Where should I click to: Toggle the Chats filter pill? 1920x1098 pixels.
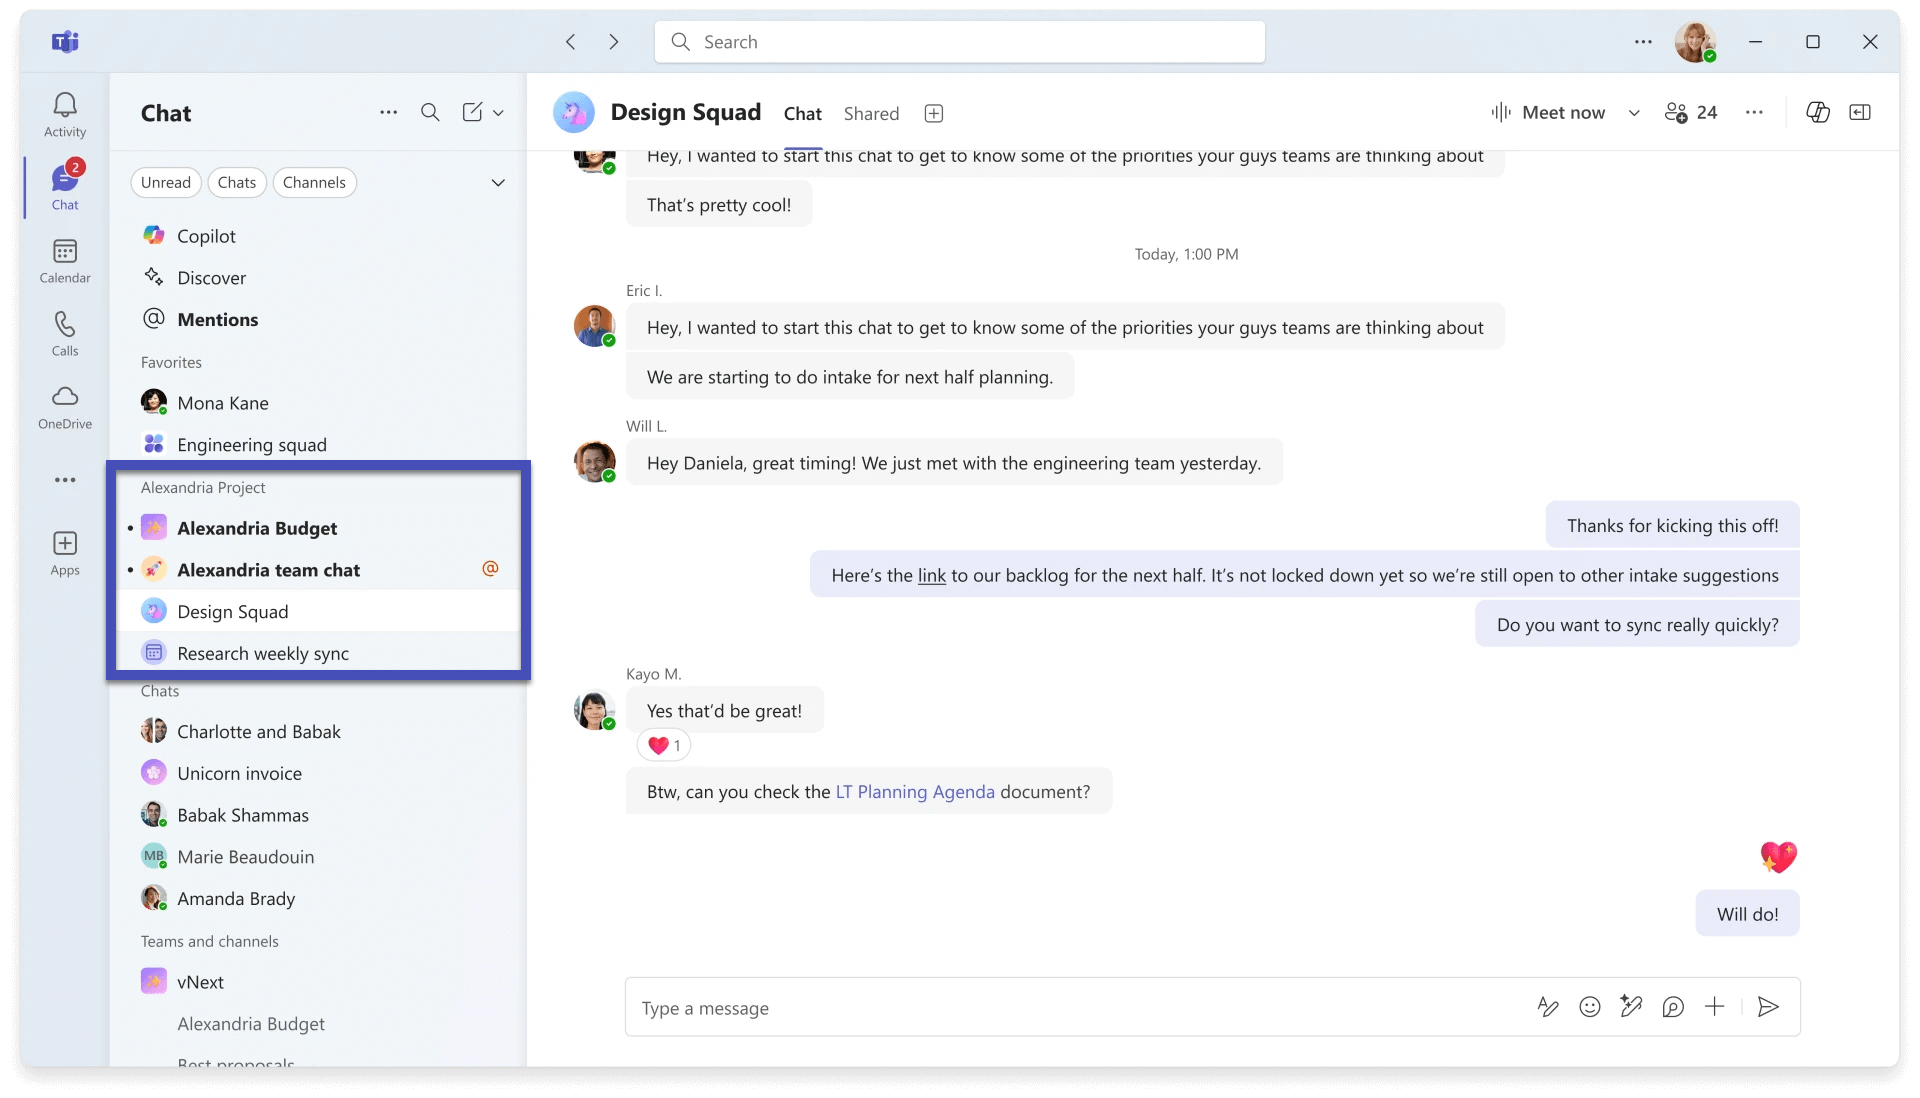[x=237, y=182]
